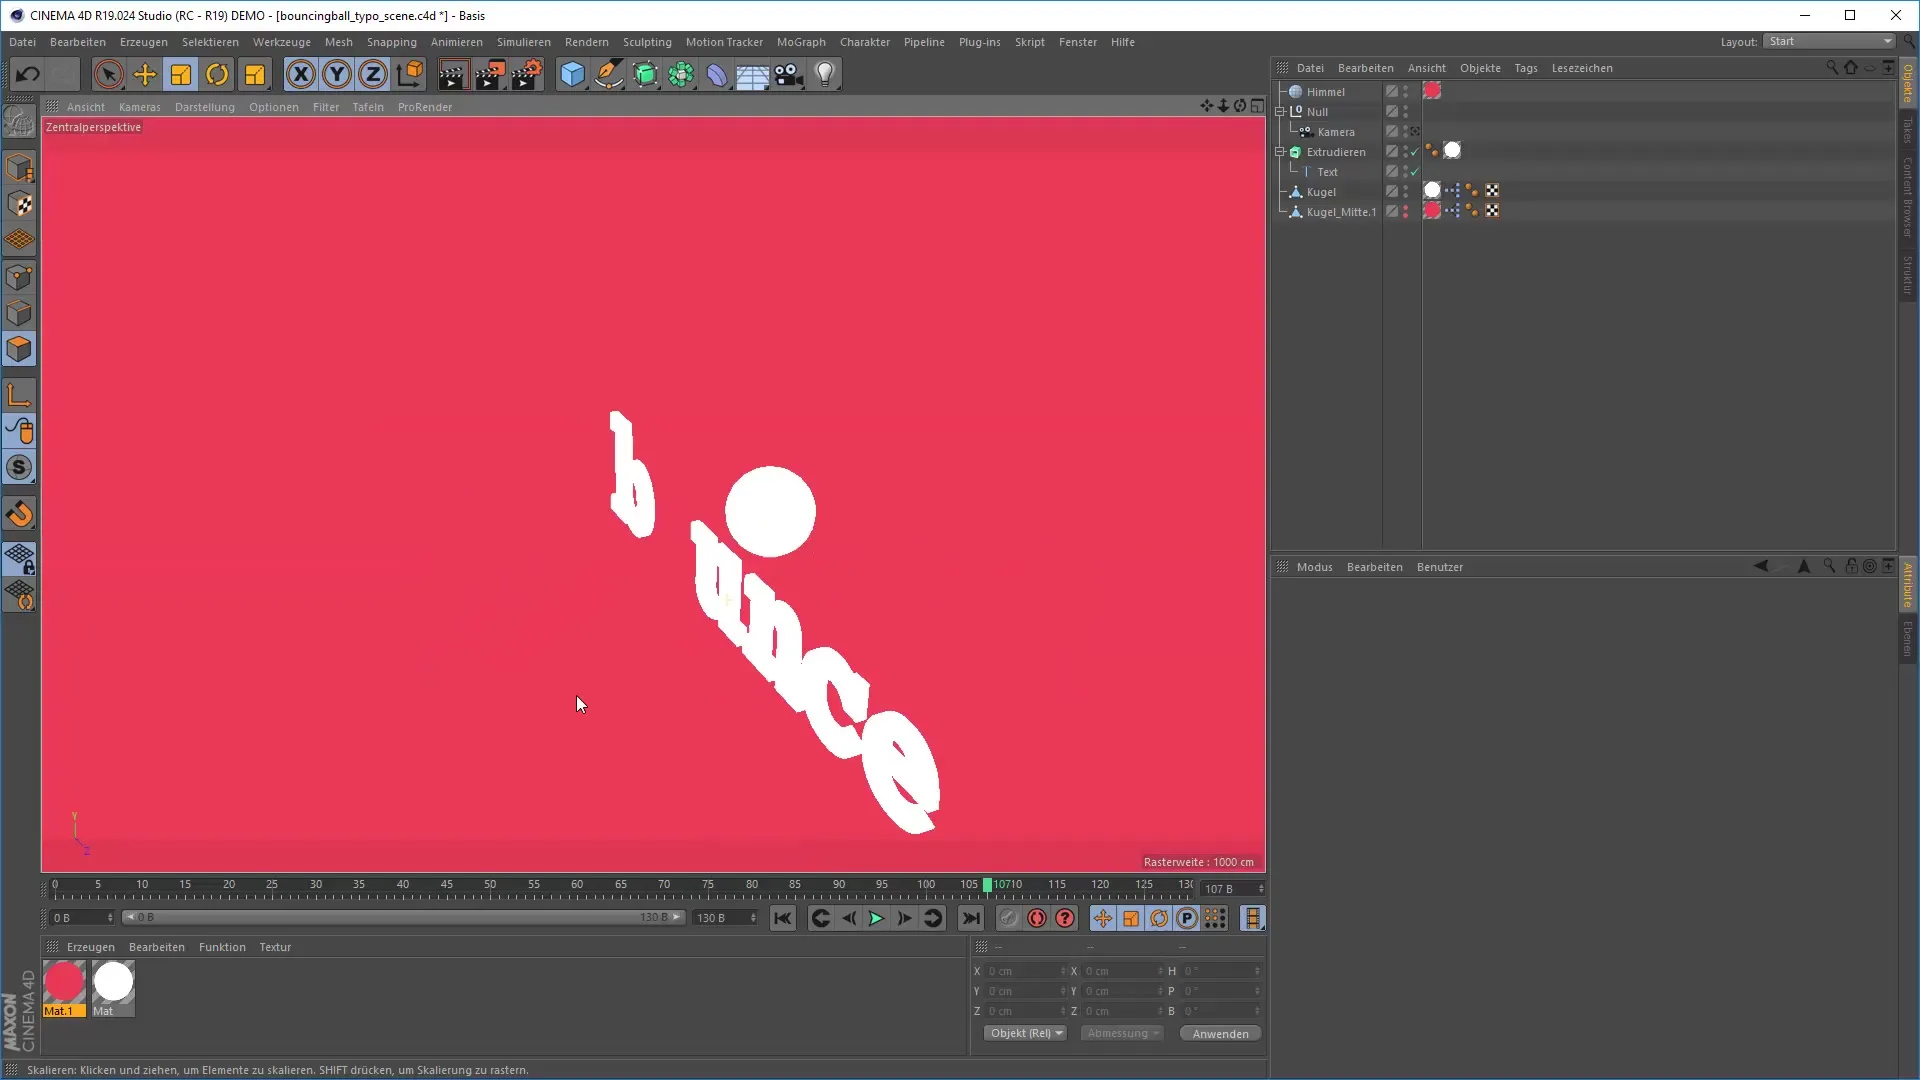Add a Cube primitive object
Image resolution: width=1920 pixels, height=1080 pixels.
(x=572, y=74)
